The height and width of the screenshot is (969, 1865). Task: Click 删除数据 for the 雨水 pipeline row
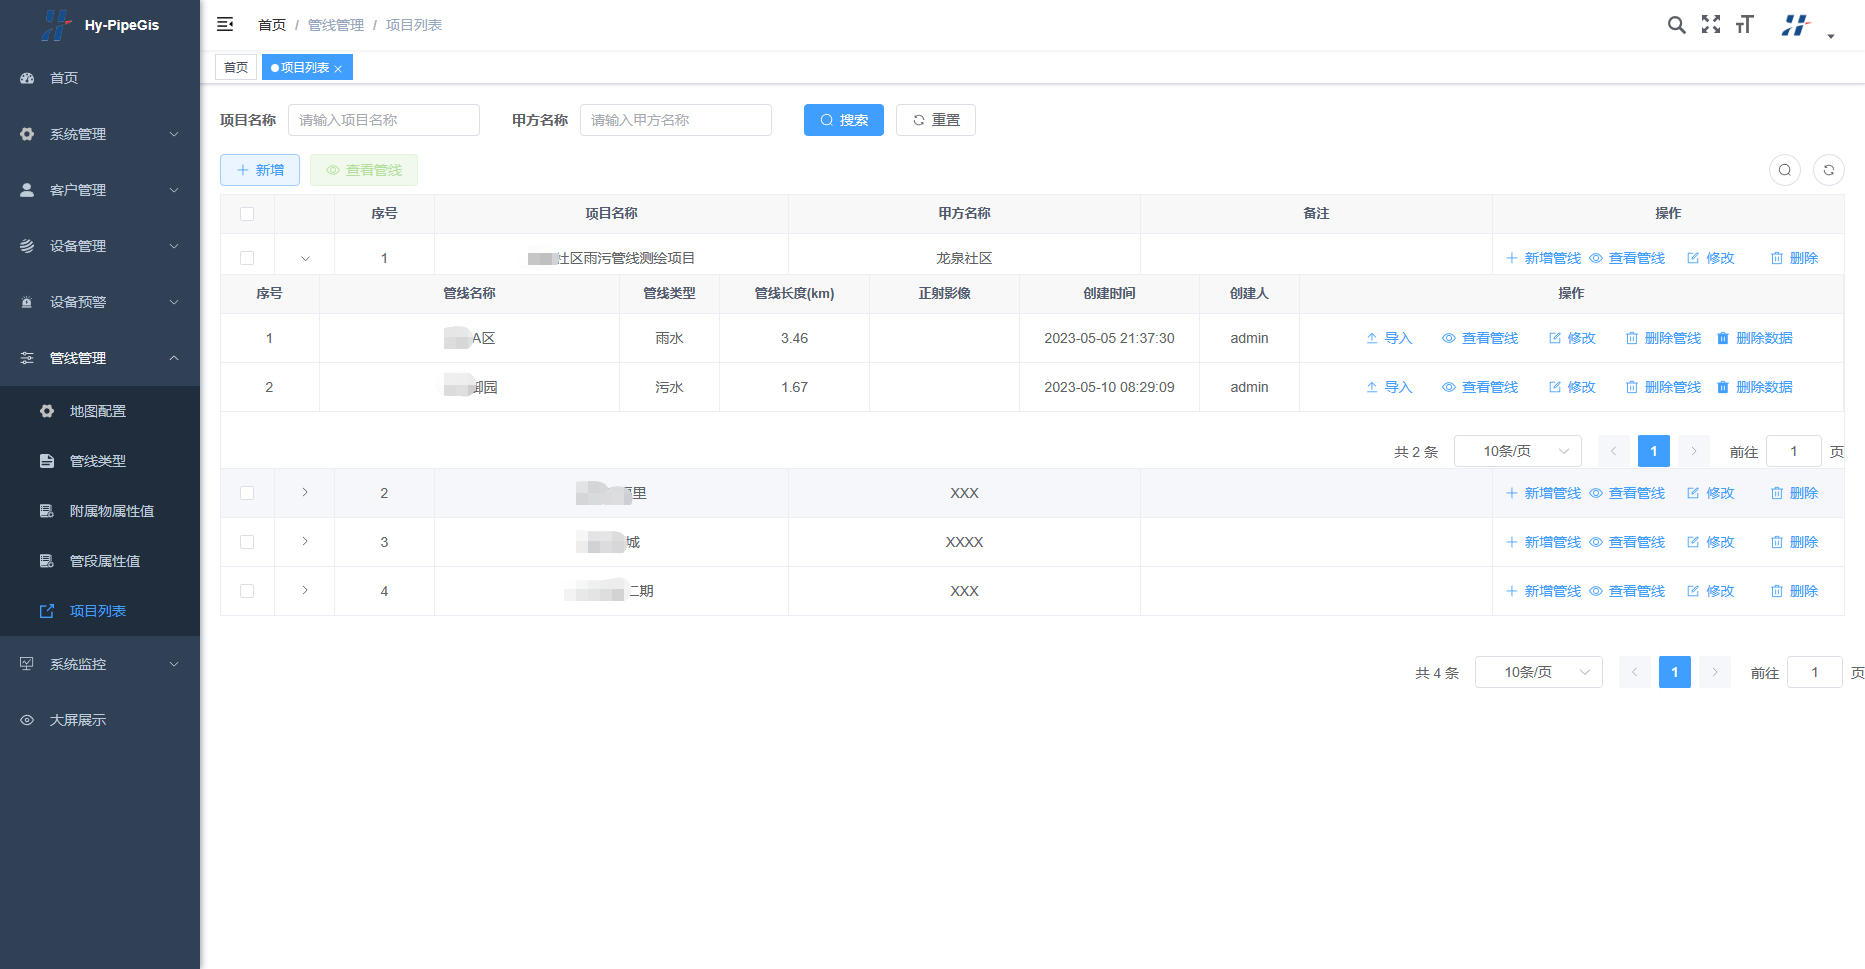coord(1754,338)
